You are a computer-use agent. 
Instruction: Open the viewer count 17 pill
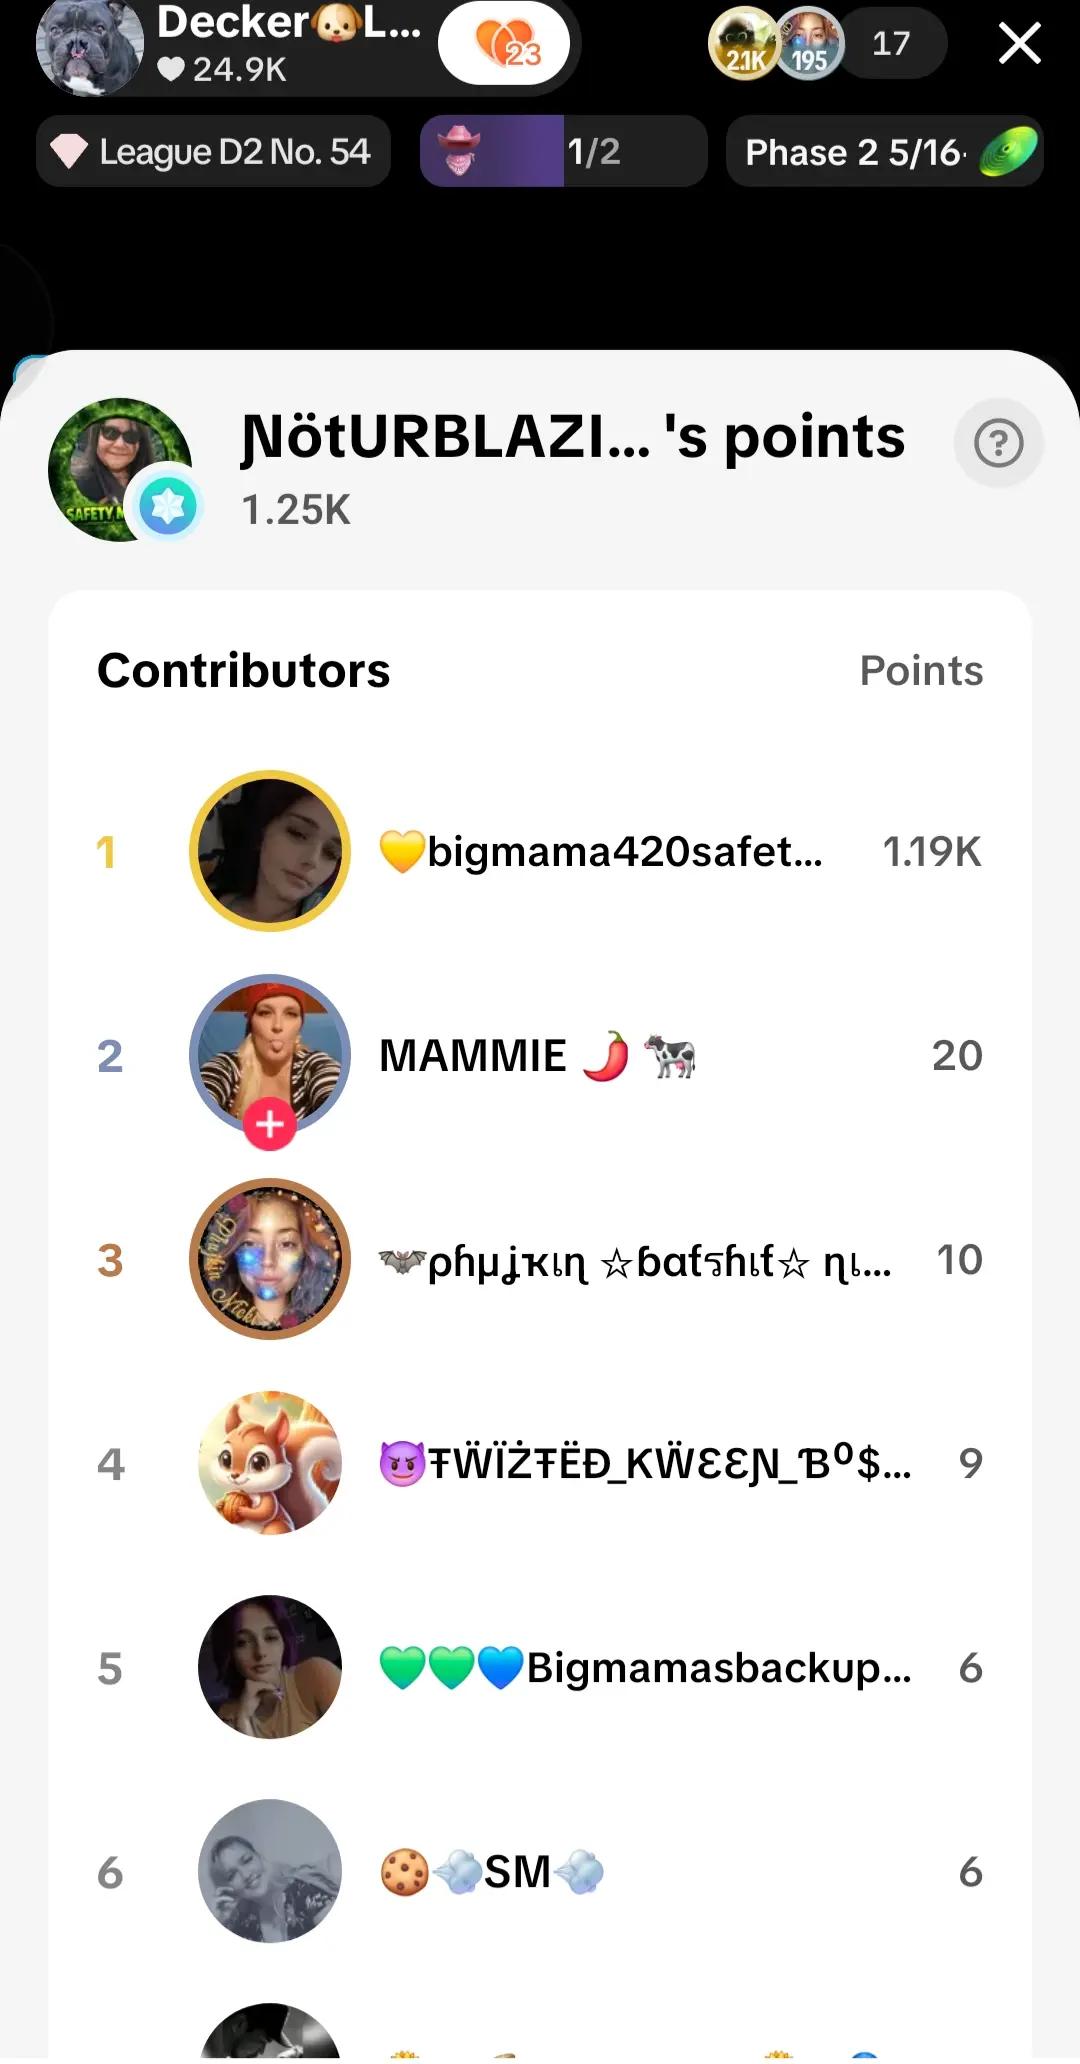coord(891,43)
